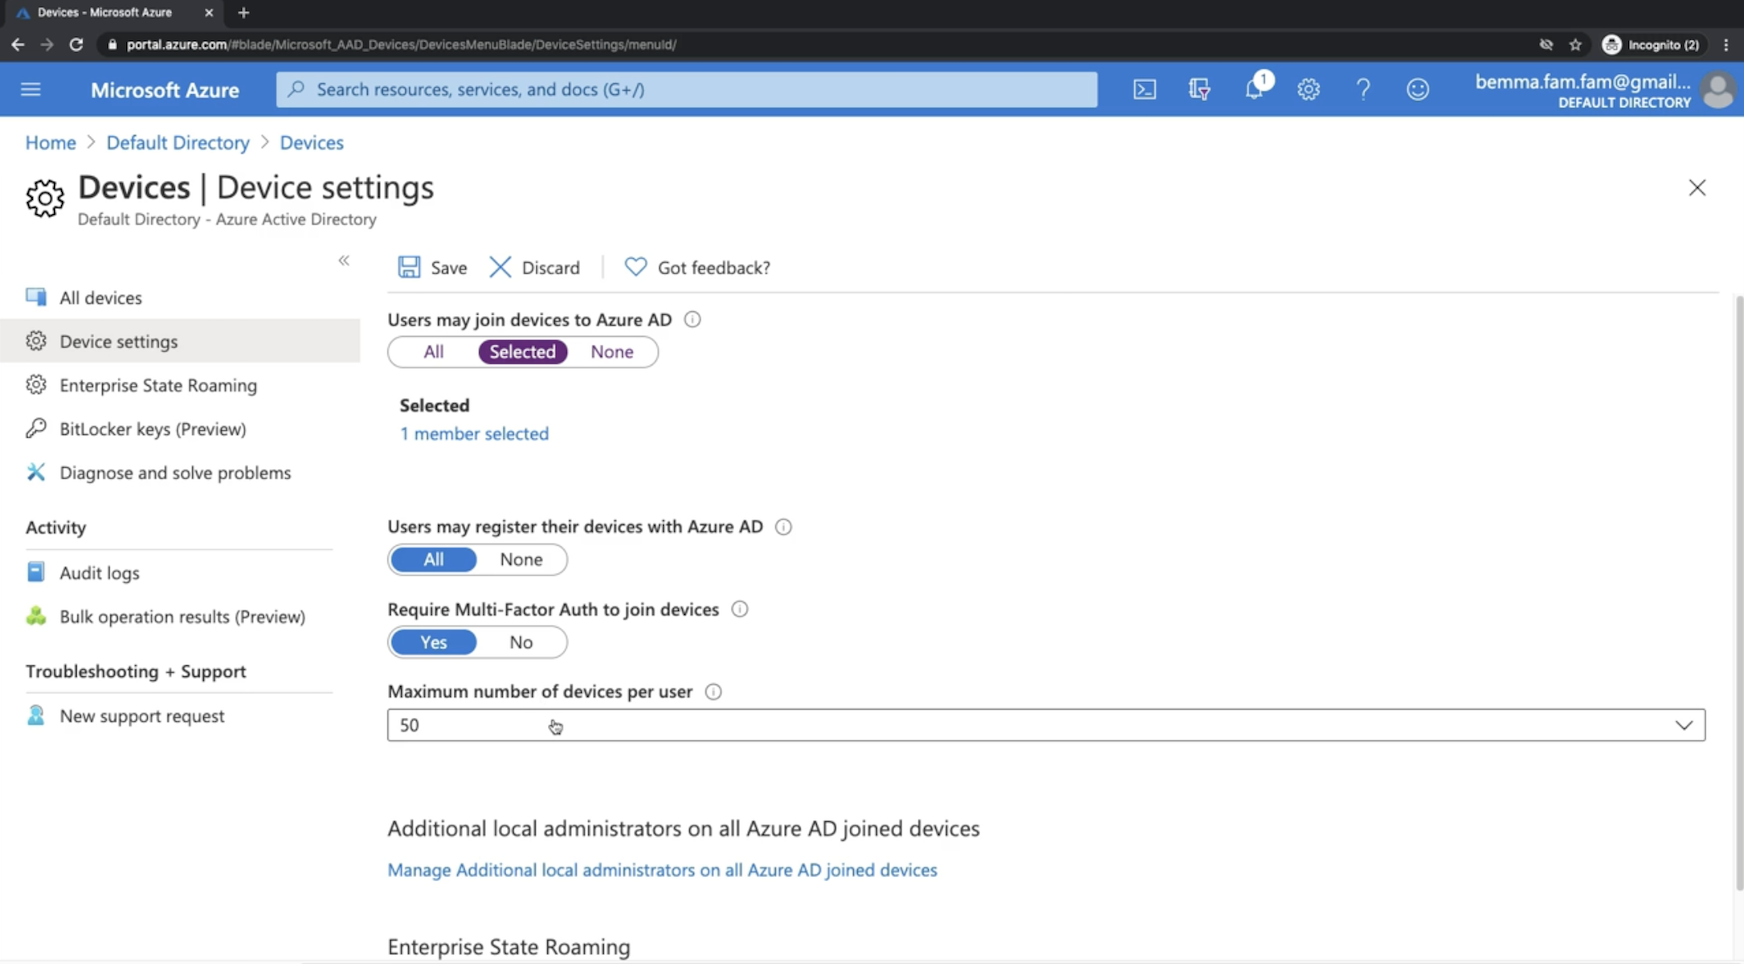Close the Devices browser tab
The height and width of the screenshot is (964, 1744).
(x=209, y=13)
